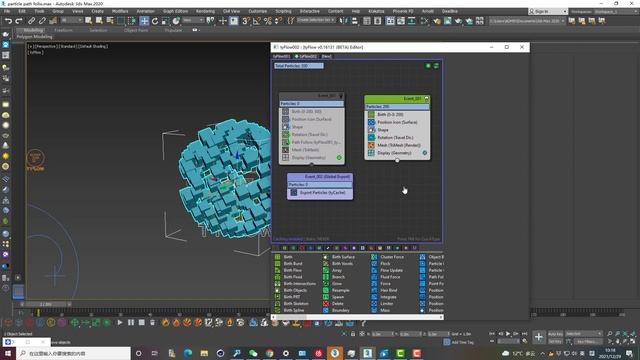Click the green event output connector
The width and height of the screenshot is (640, 360).
[397, 161]
